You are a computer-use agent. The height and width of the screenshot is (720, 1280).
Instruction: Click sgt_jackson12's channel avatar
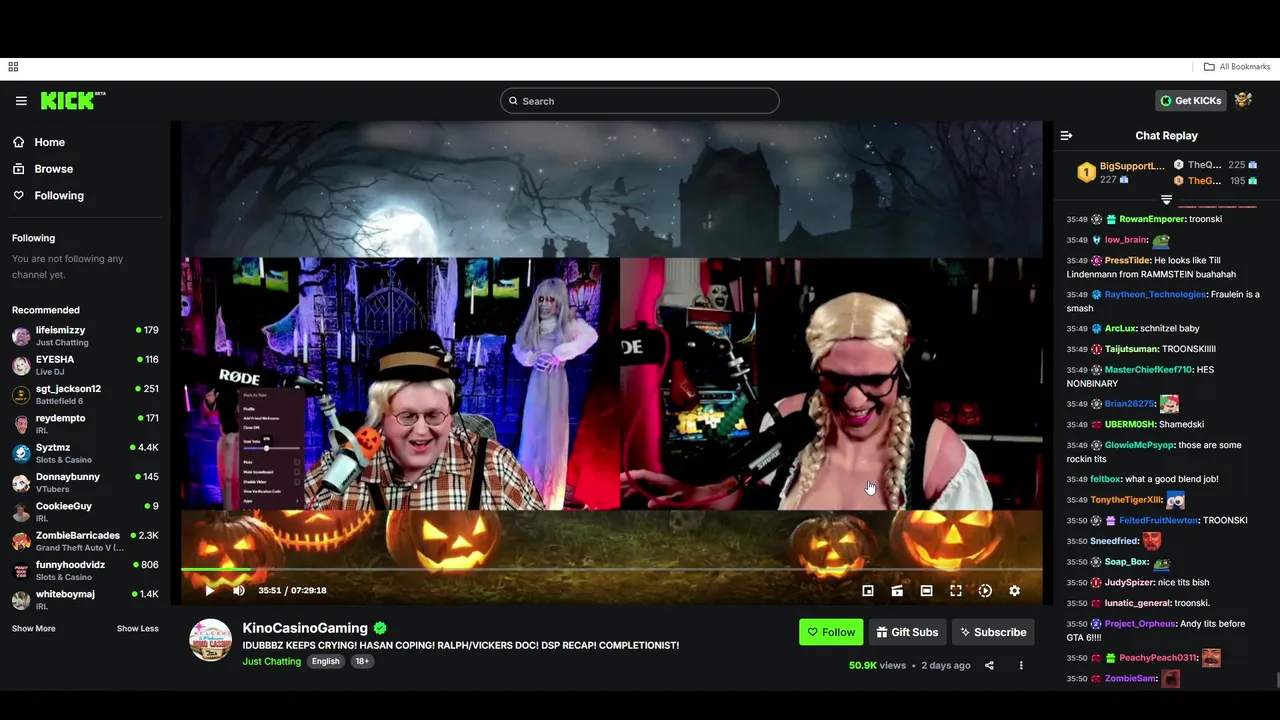pyautogui.click(x=21, y=395)
